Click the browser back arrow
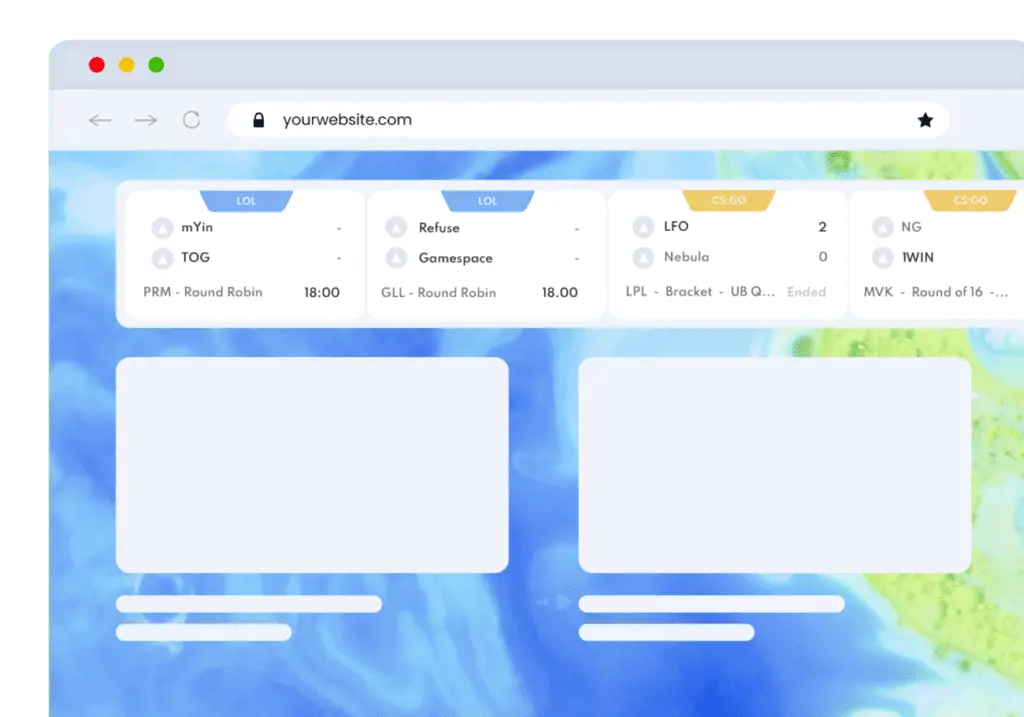Screen dimensions: 1024x717 pos(100,120)
